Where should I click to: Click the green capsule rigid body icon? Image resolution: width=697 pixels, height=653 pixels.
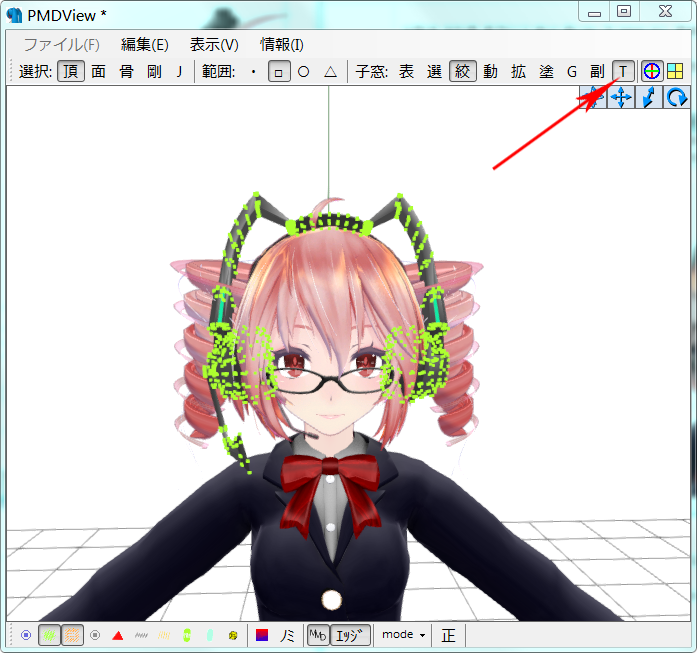[x=187, y=635]
